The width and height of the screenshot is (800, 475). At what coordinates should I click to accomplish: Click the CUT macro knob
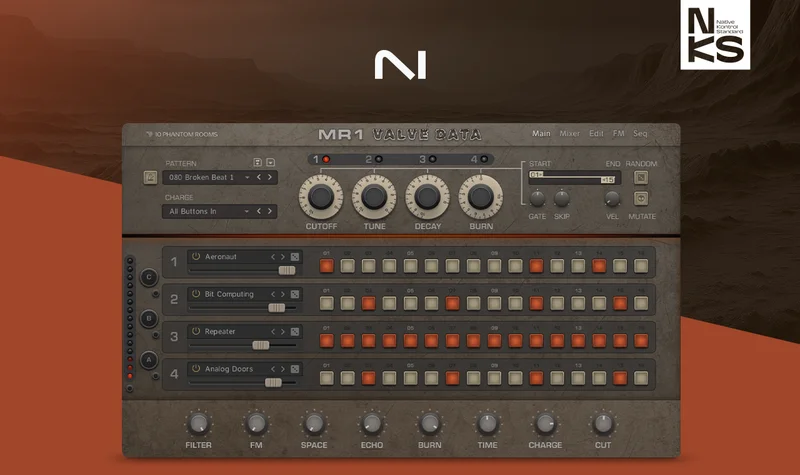coord(603,423)
